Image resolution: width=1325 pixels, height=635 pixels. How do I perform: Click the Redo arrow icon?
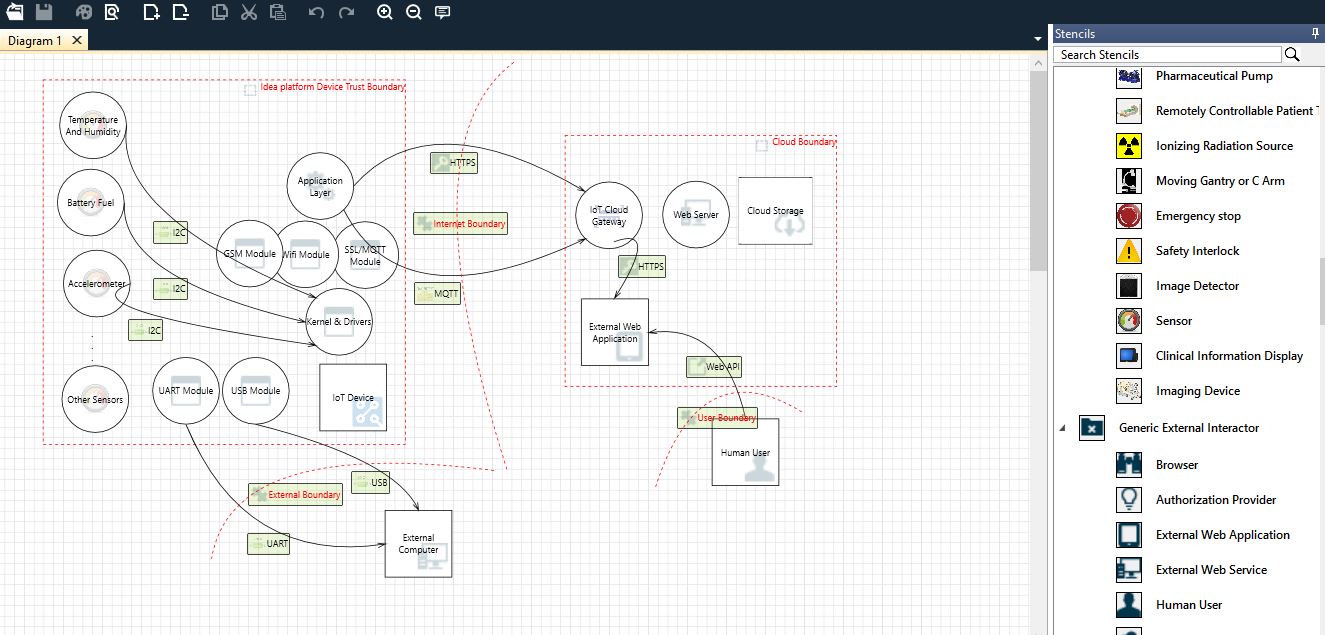coord(346,12)
